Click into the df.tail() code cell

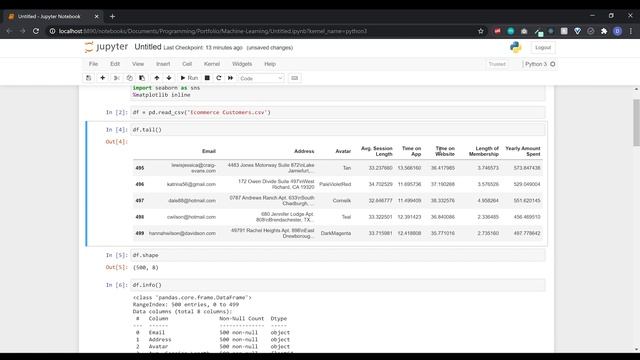338,130
